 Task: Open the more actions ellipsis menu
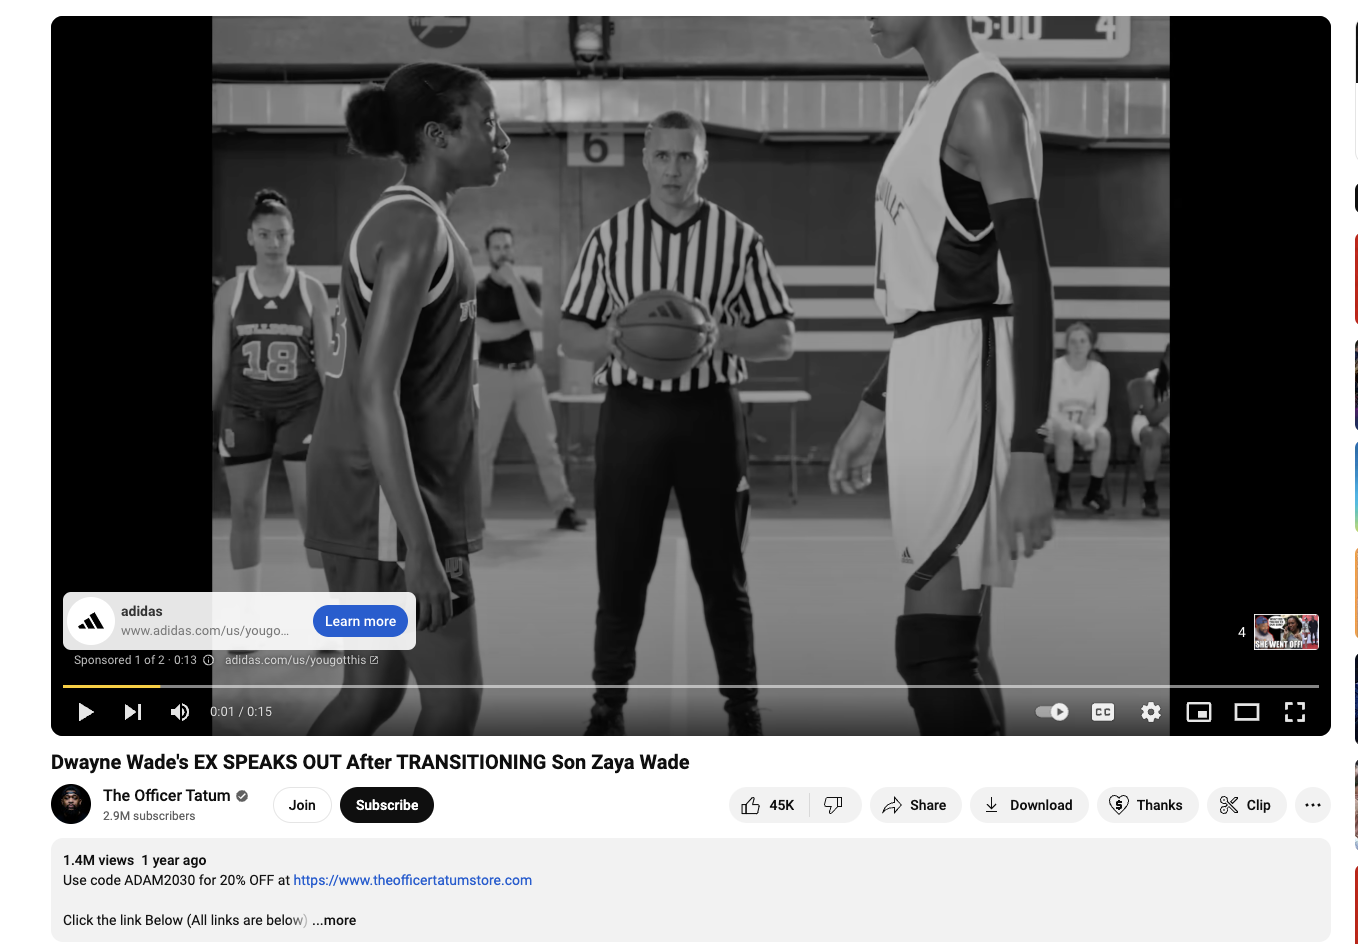point(1313,805)
